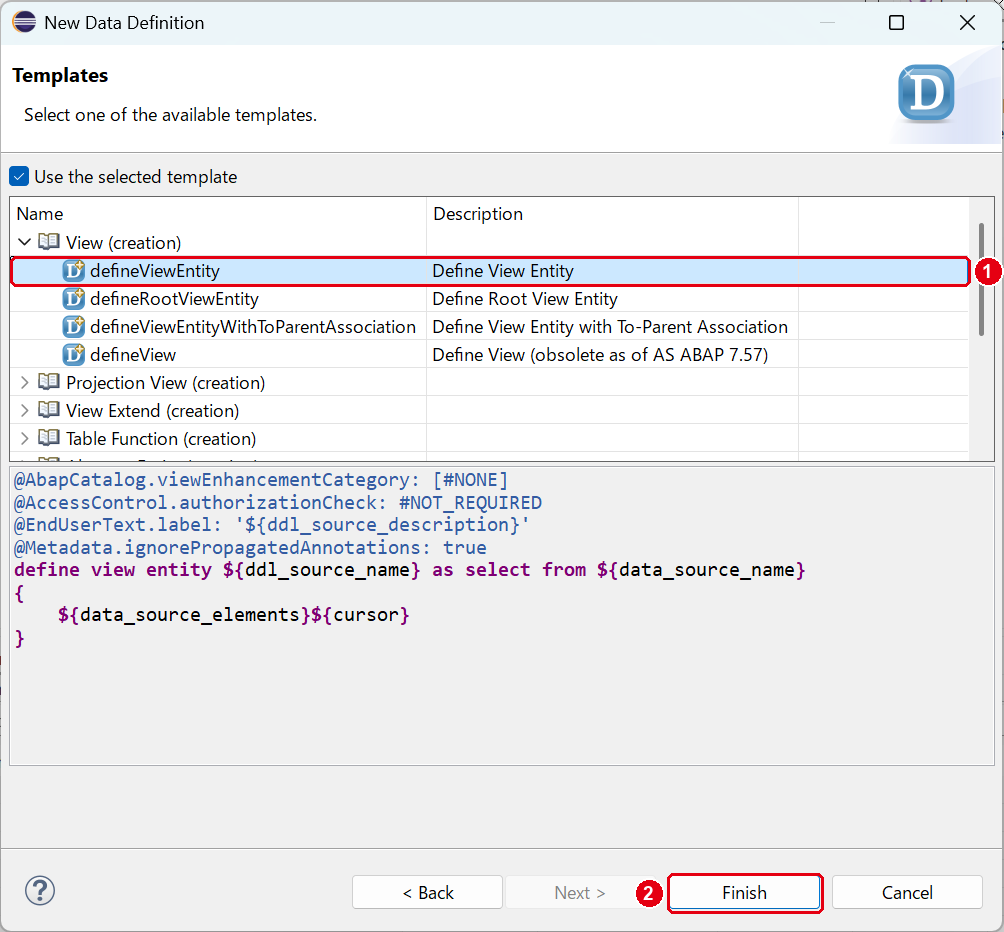Collapse the View (creation) group
Viewport: 1004px width, 932px height.
(x=24, y=242)
